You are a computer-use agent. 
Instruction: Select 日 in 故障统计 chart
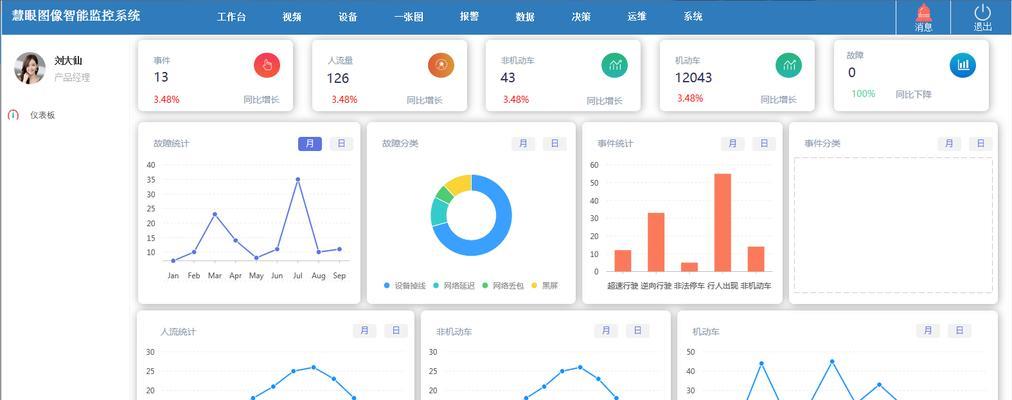point(341,144)
